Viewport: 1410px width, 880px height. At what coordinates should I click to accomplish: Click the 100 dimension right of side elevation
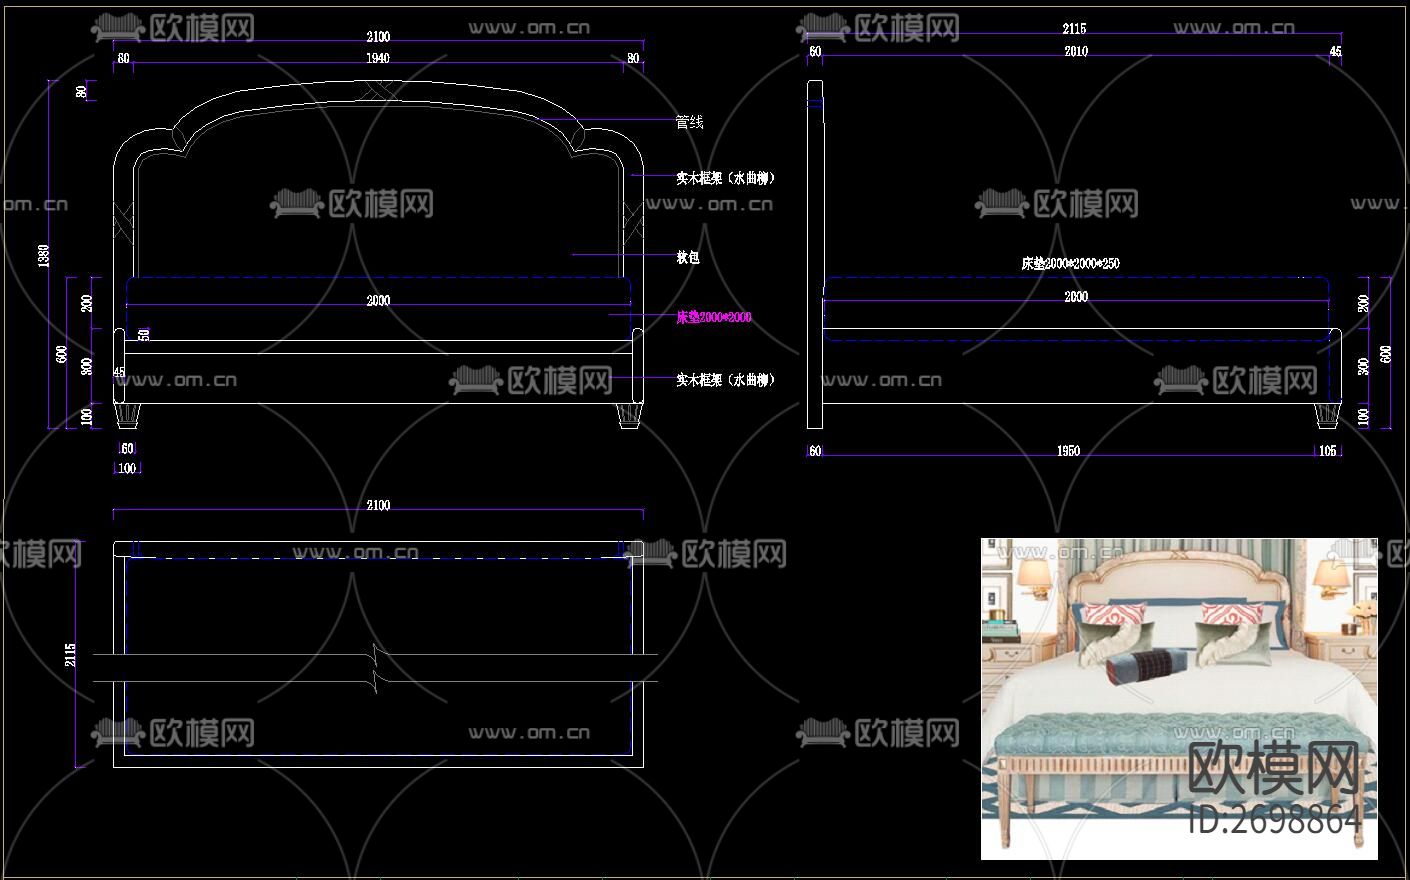1363,416
